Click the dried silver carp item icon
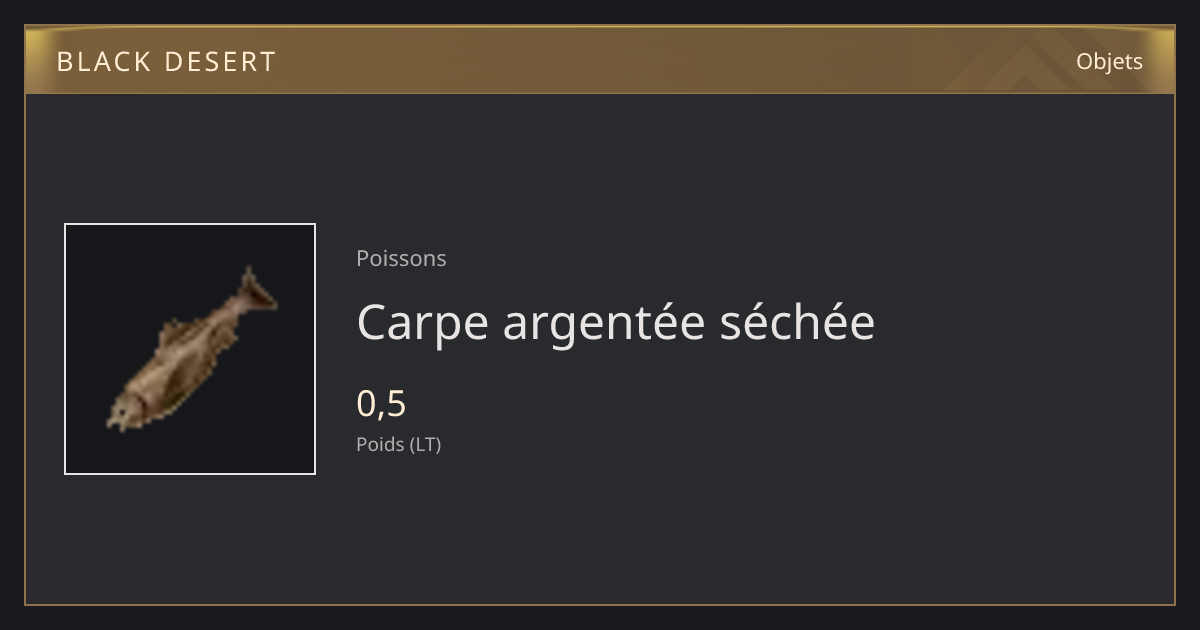 [x=190, y=349]
